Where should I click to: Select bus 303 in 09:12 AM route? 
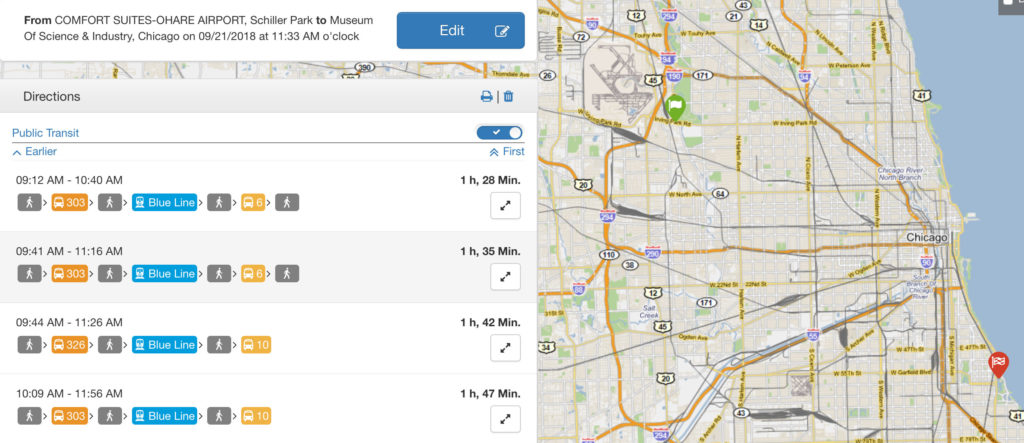[69, 203]
